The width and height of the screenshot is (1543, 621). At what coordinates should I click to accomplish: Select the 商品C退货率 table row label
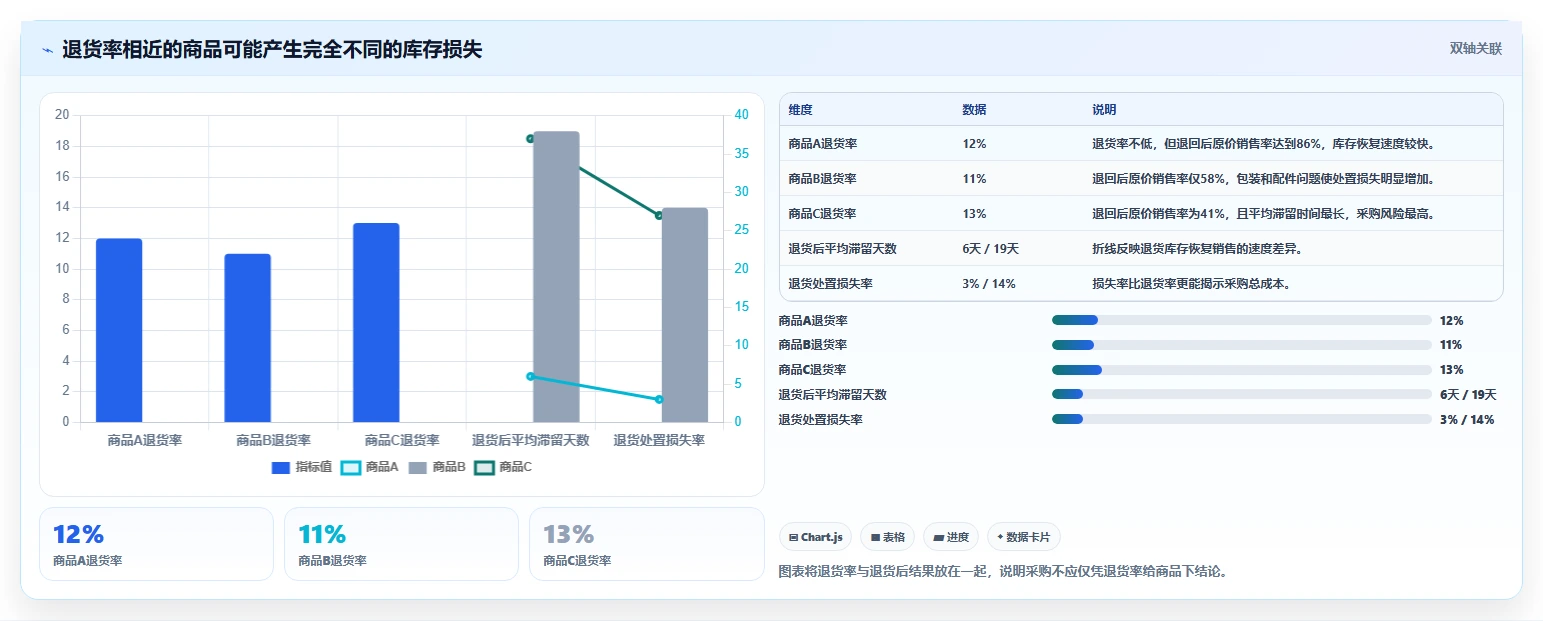click(x=823, y=214)
